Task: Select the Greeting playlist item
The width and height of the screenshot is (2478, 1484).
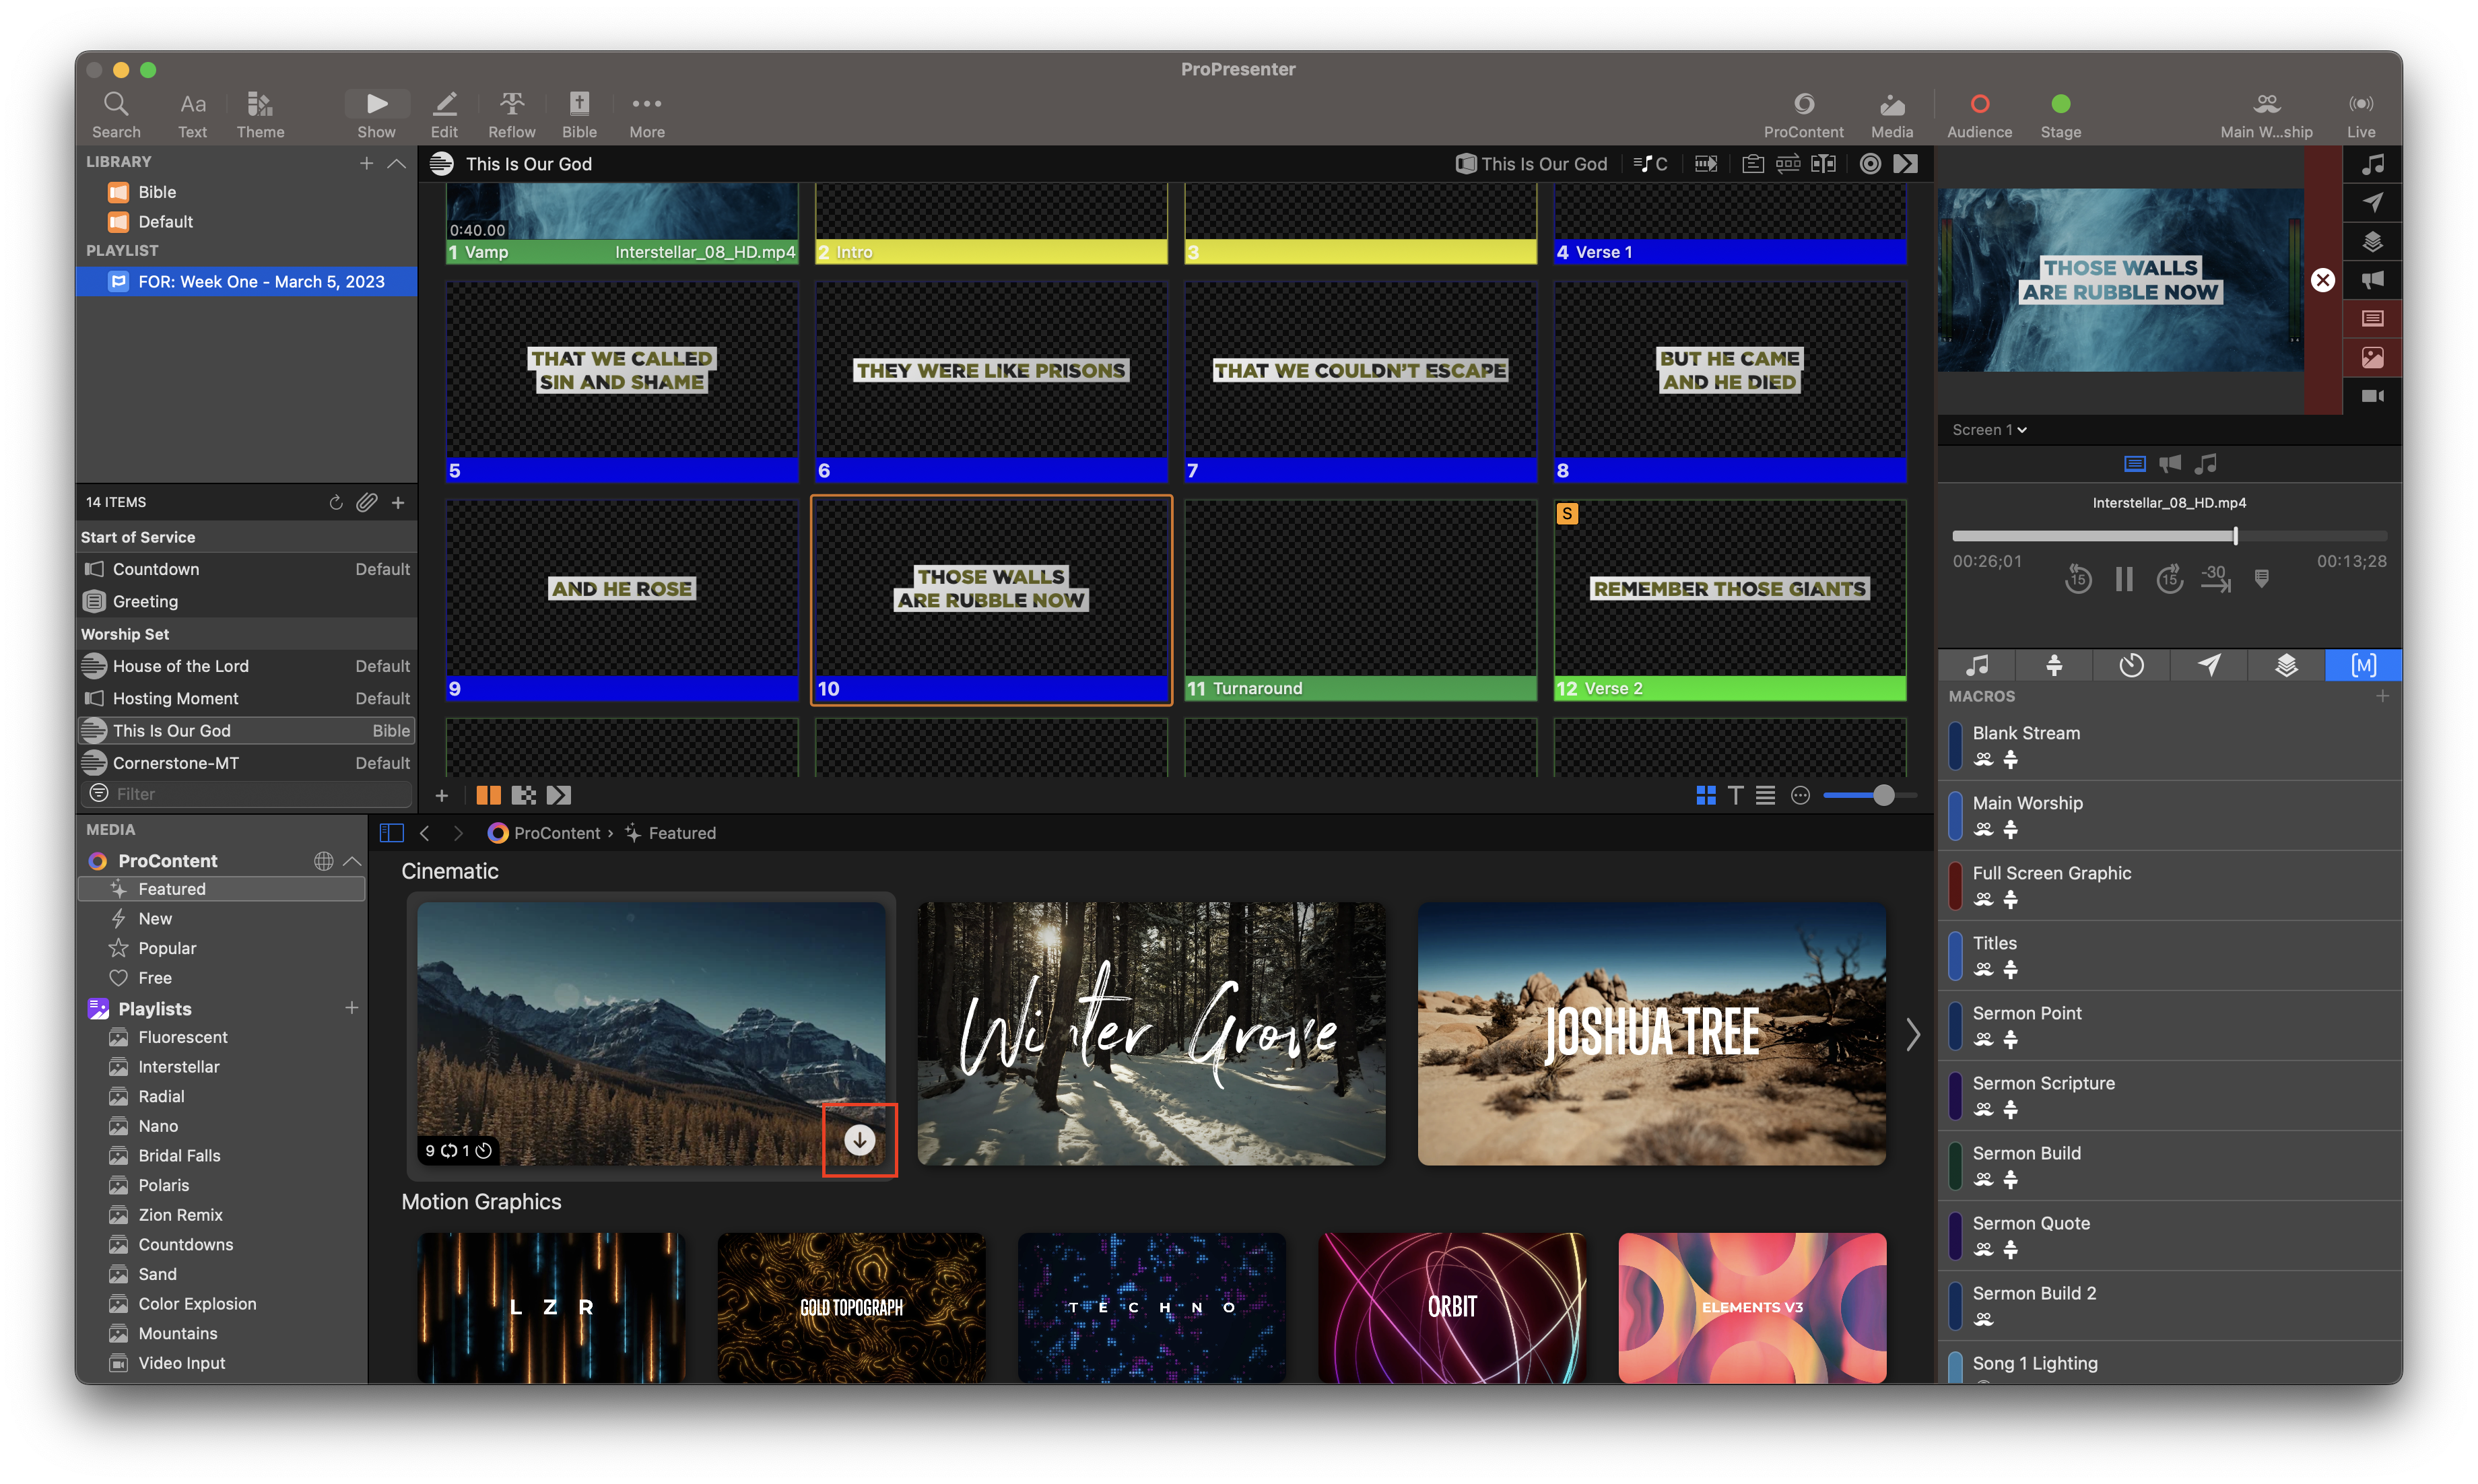Action: tap(246, 601)
